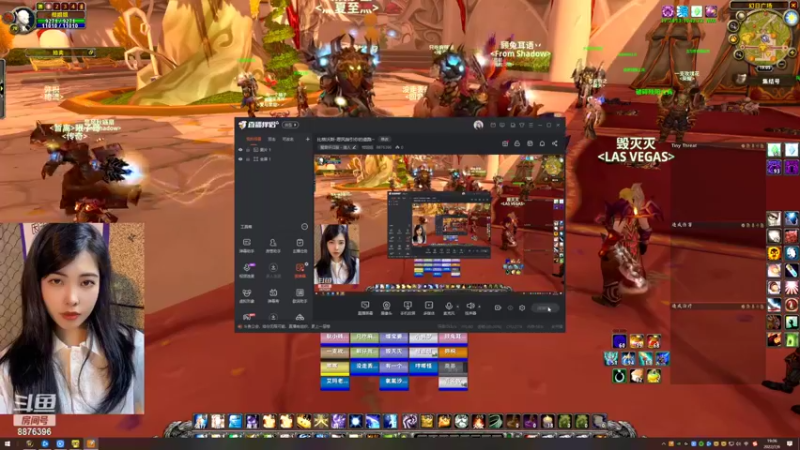Collapse the toolbox with the minus circle
The height and width of the screenshot is (450, 800).
click(305, 227)
